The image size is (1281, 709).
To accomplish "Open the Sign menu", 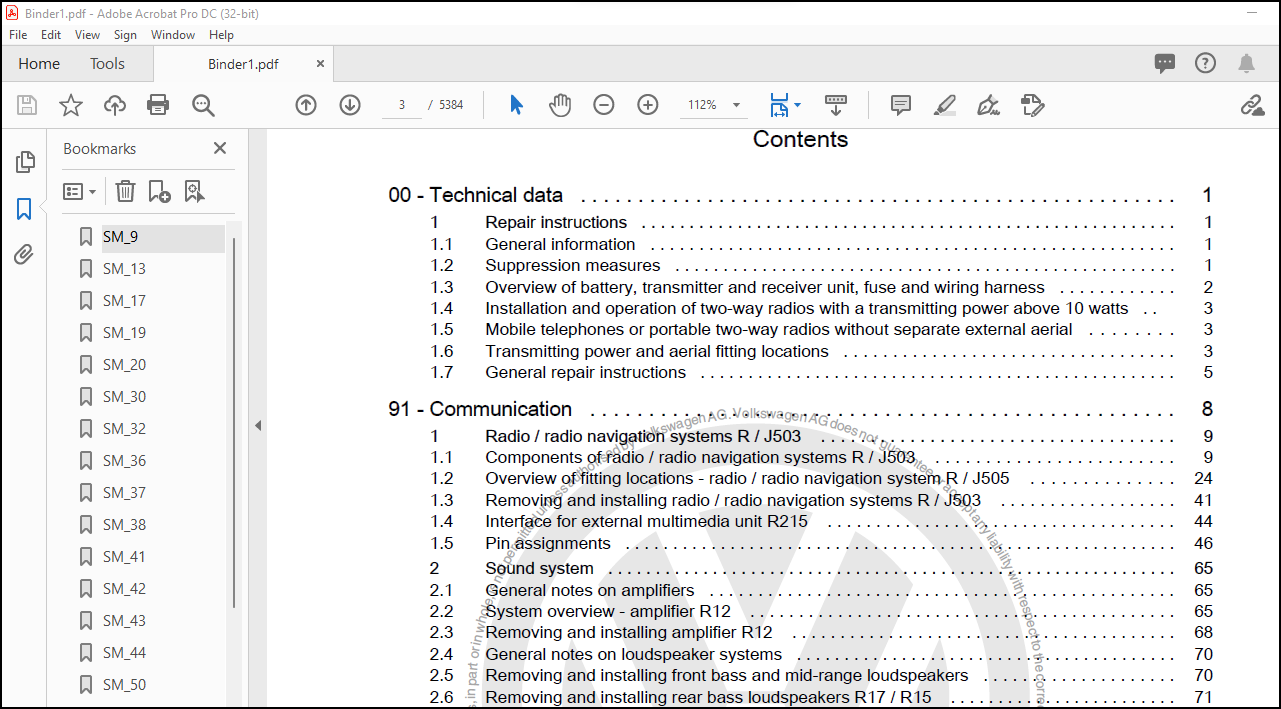I will [125, 34].
